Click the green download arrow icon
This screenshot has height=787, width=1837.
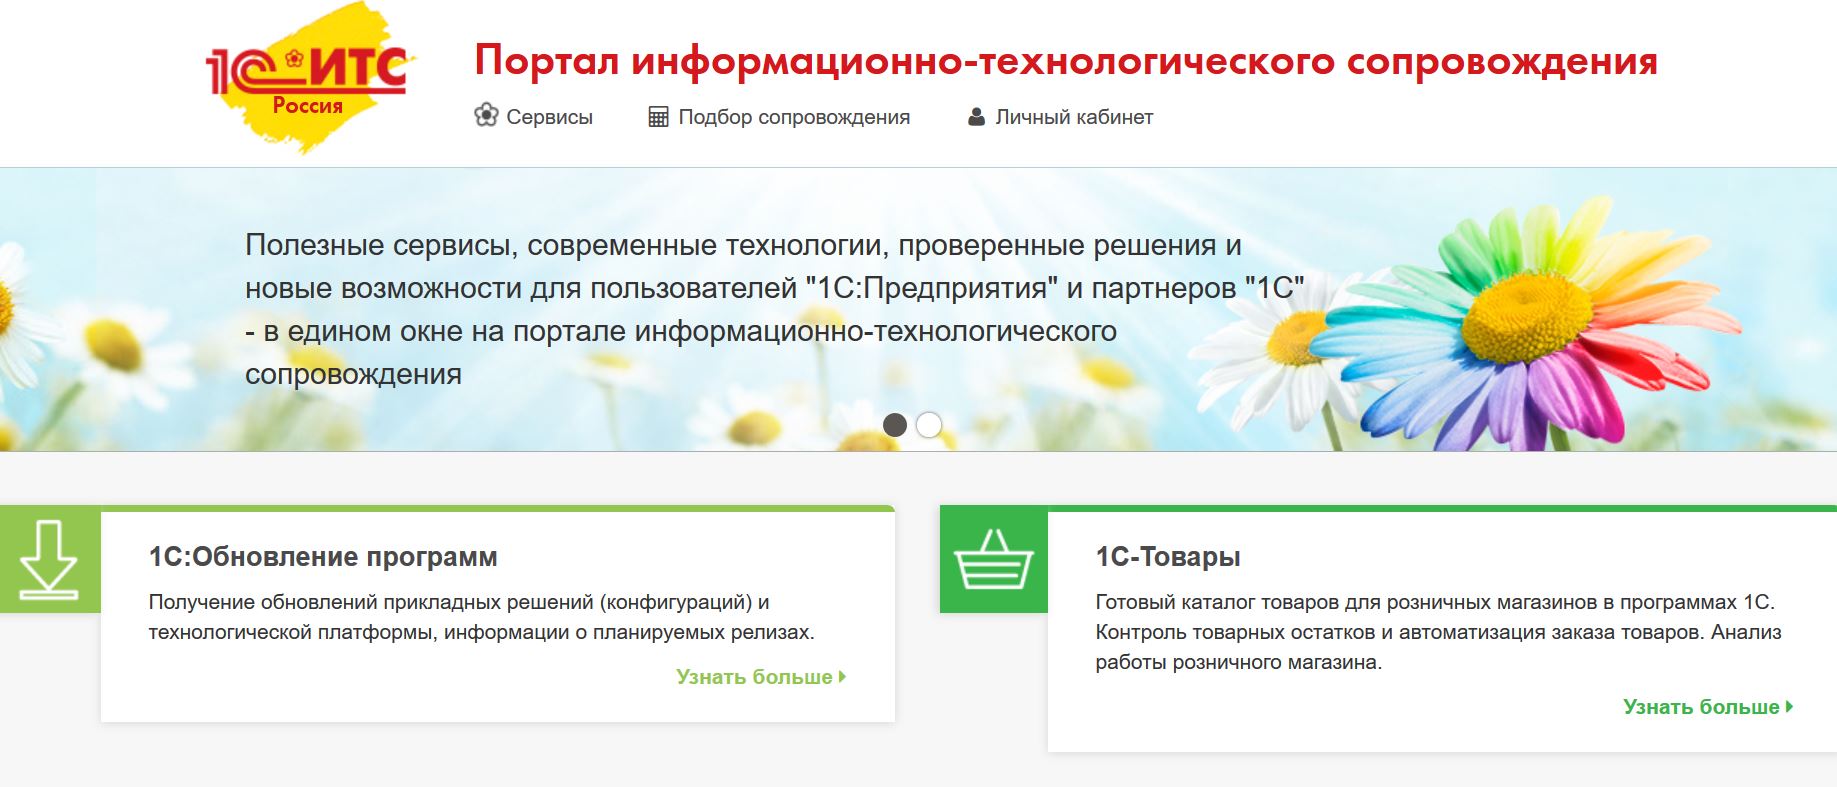point(49,560)
